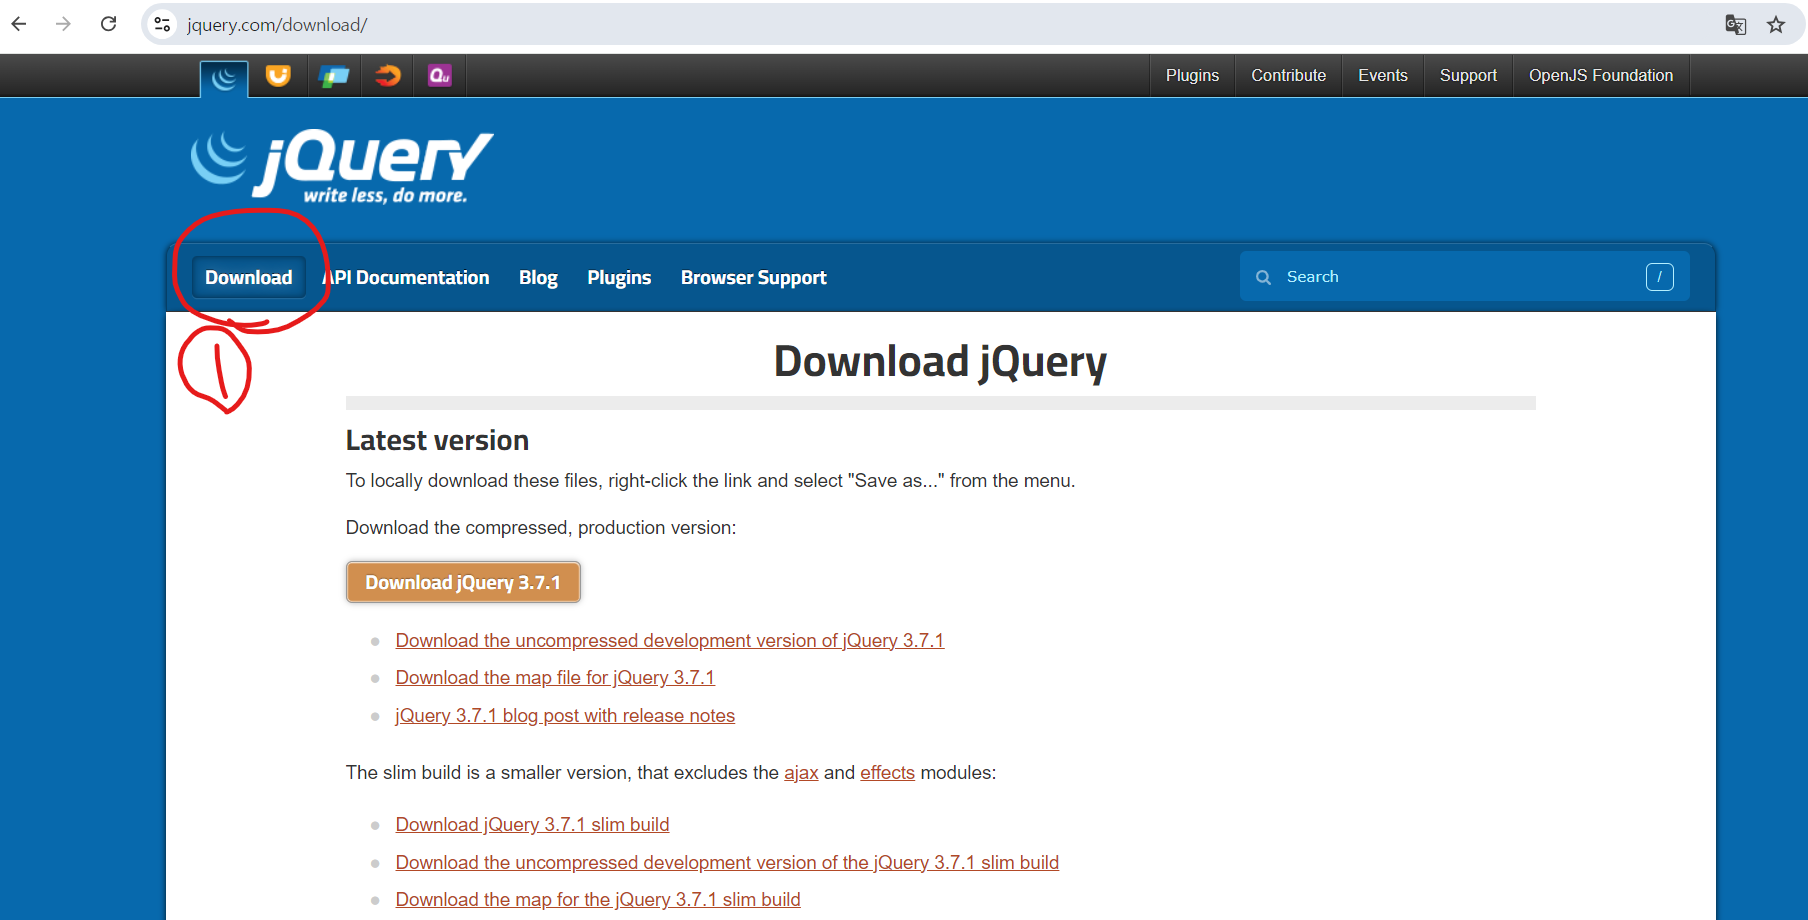Open Browser Support page
The width and height of the screenshot is (1808, 920).
point(754,277)
